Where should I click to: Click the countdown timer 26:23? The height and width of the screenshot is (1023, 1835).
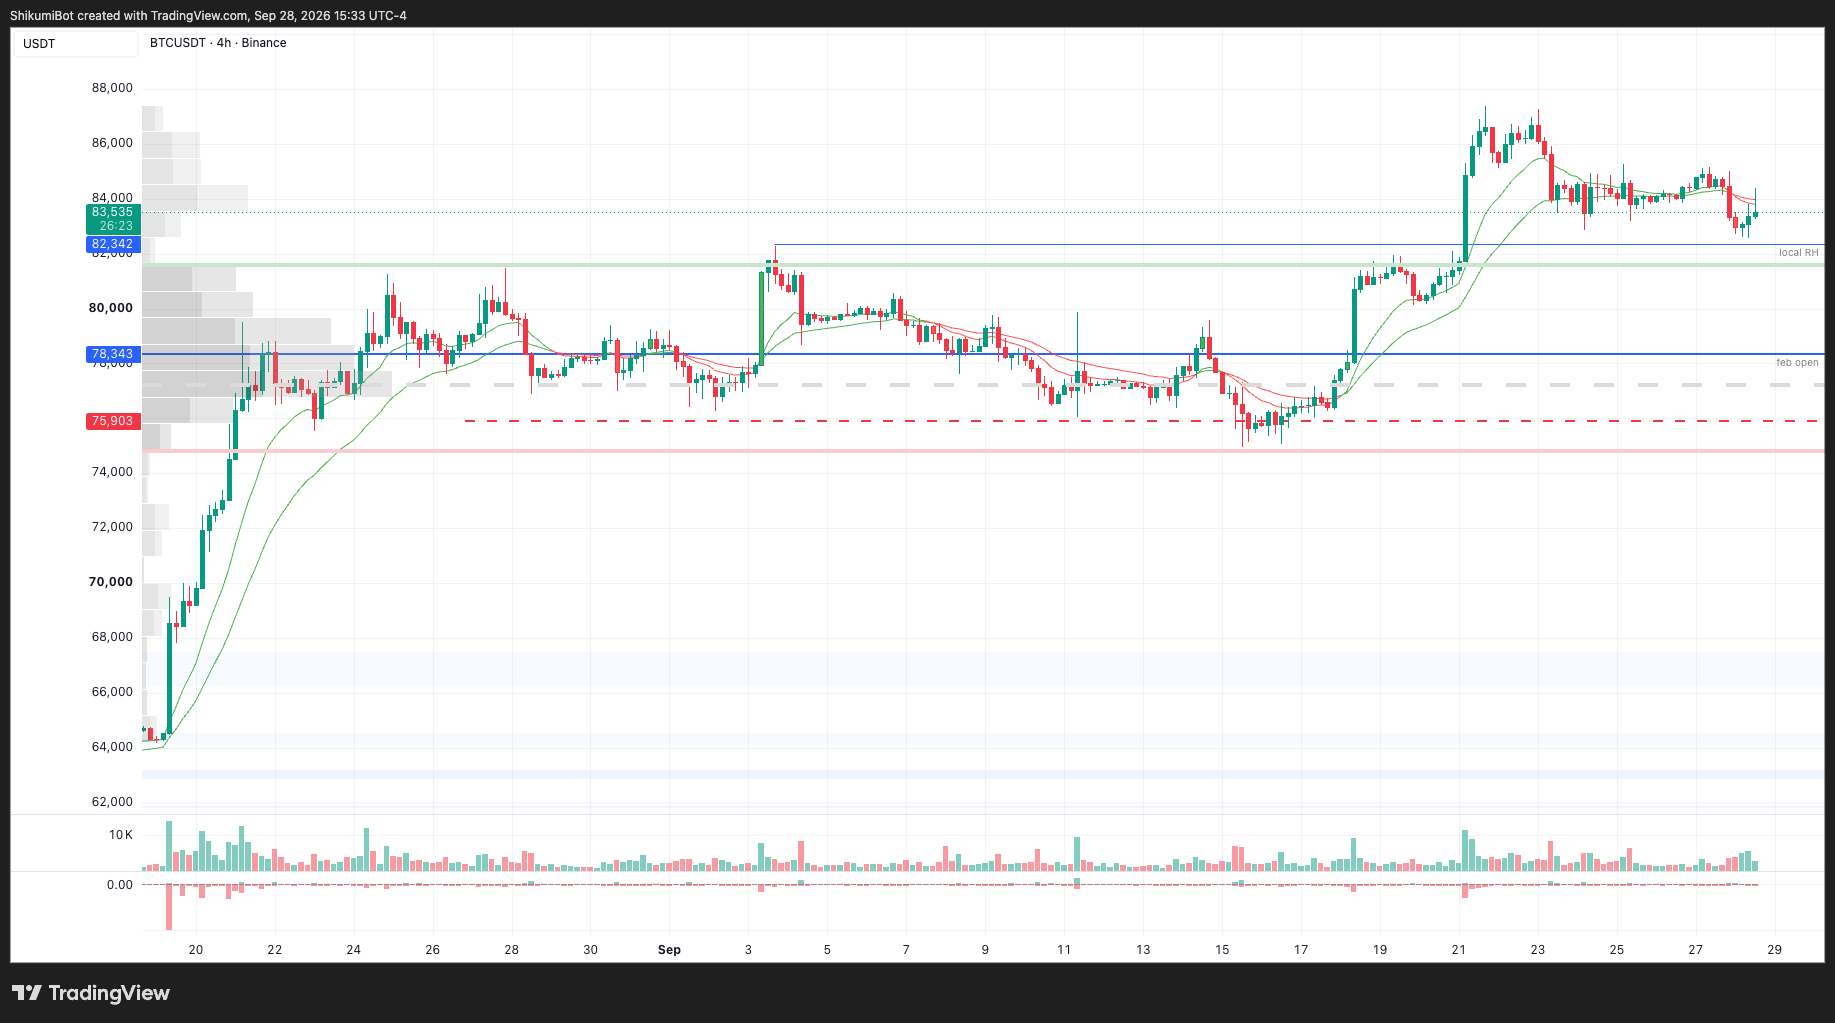(x=116, y=226)
